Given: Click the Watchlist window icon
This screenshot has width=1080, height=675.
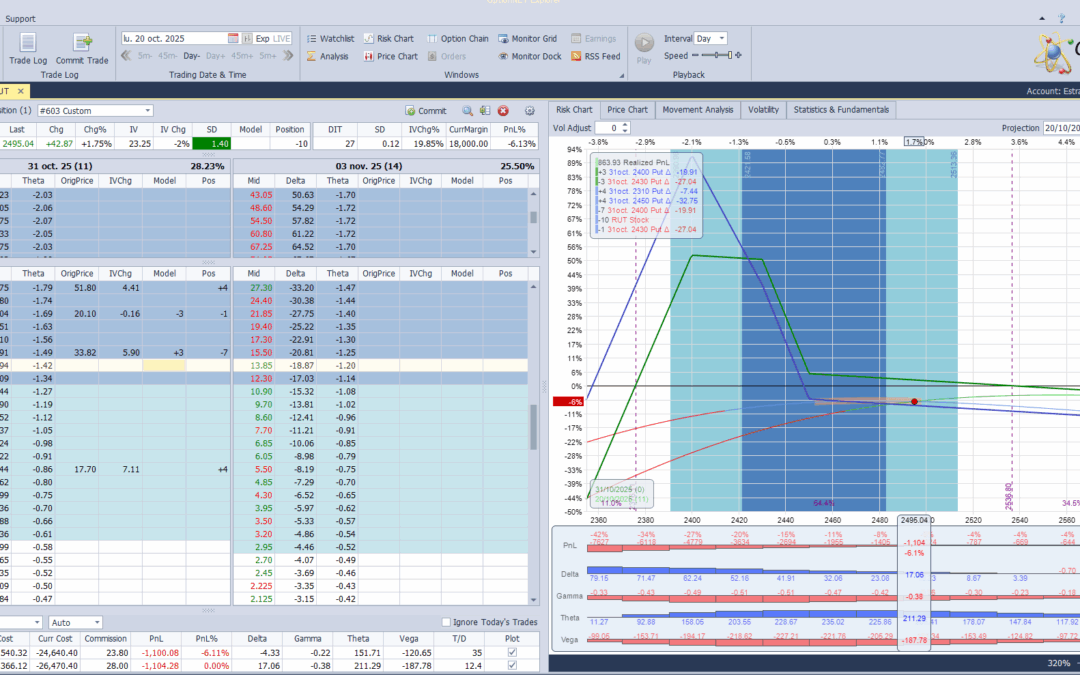Looking at the screenshot, I should click(x=330, y=39).
